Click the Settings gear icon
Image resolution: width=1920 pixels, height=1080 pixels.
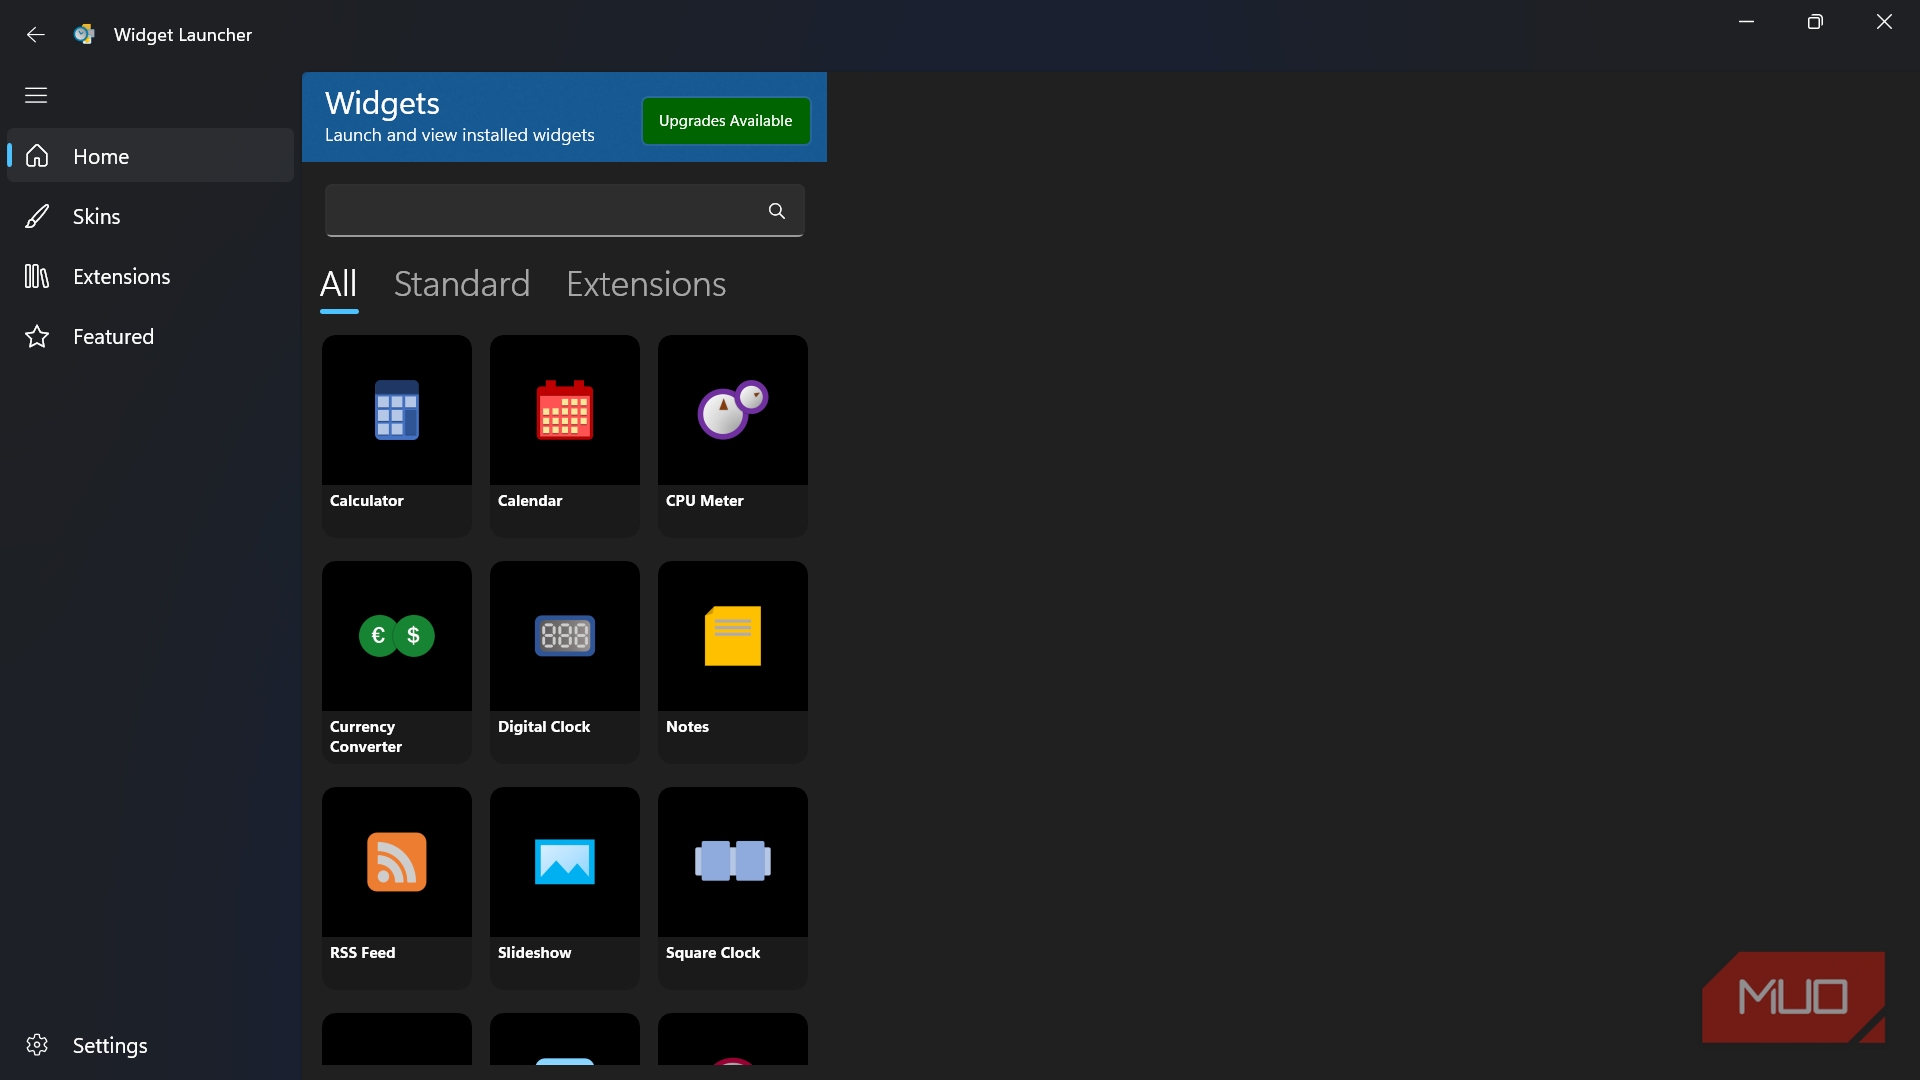click(x=37, y=1045)
